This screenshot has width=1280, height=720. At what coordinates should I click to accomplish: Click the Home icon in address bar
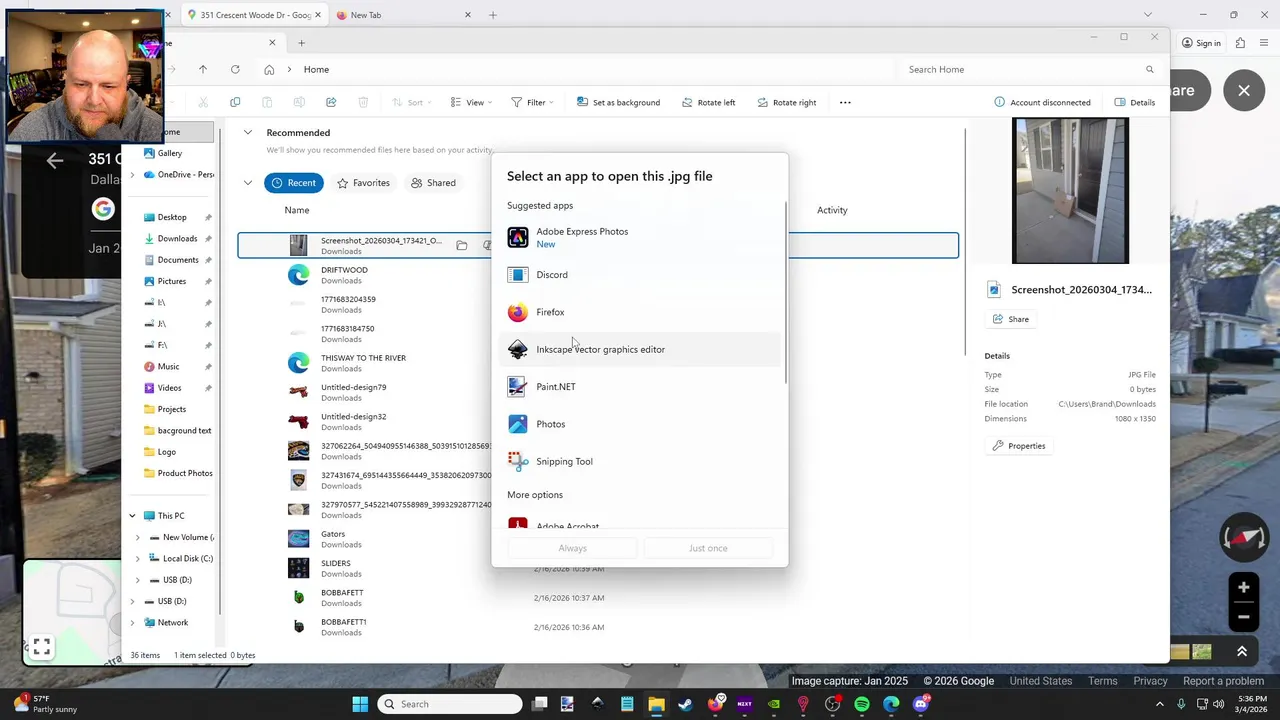[269, 69]
